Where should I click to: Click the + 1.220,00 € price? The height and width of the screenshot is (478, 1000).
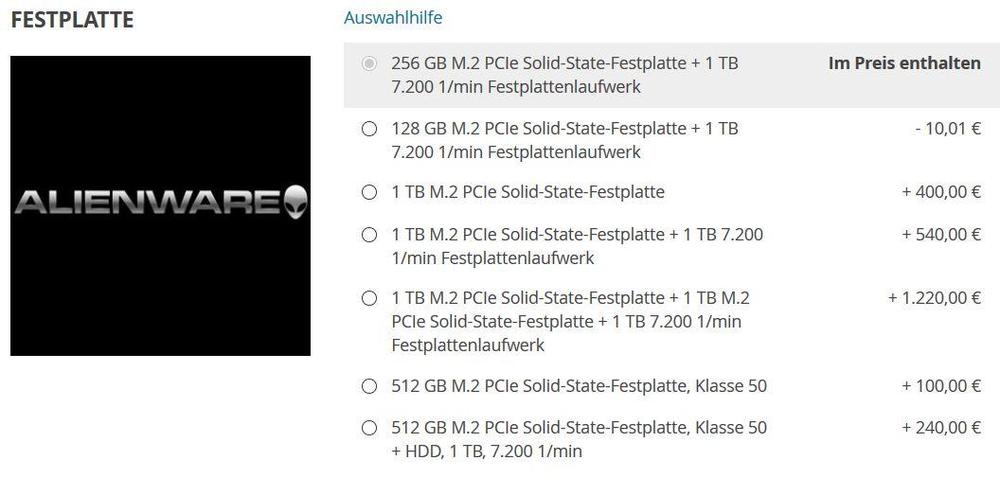point(934,298)
